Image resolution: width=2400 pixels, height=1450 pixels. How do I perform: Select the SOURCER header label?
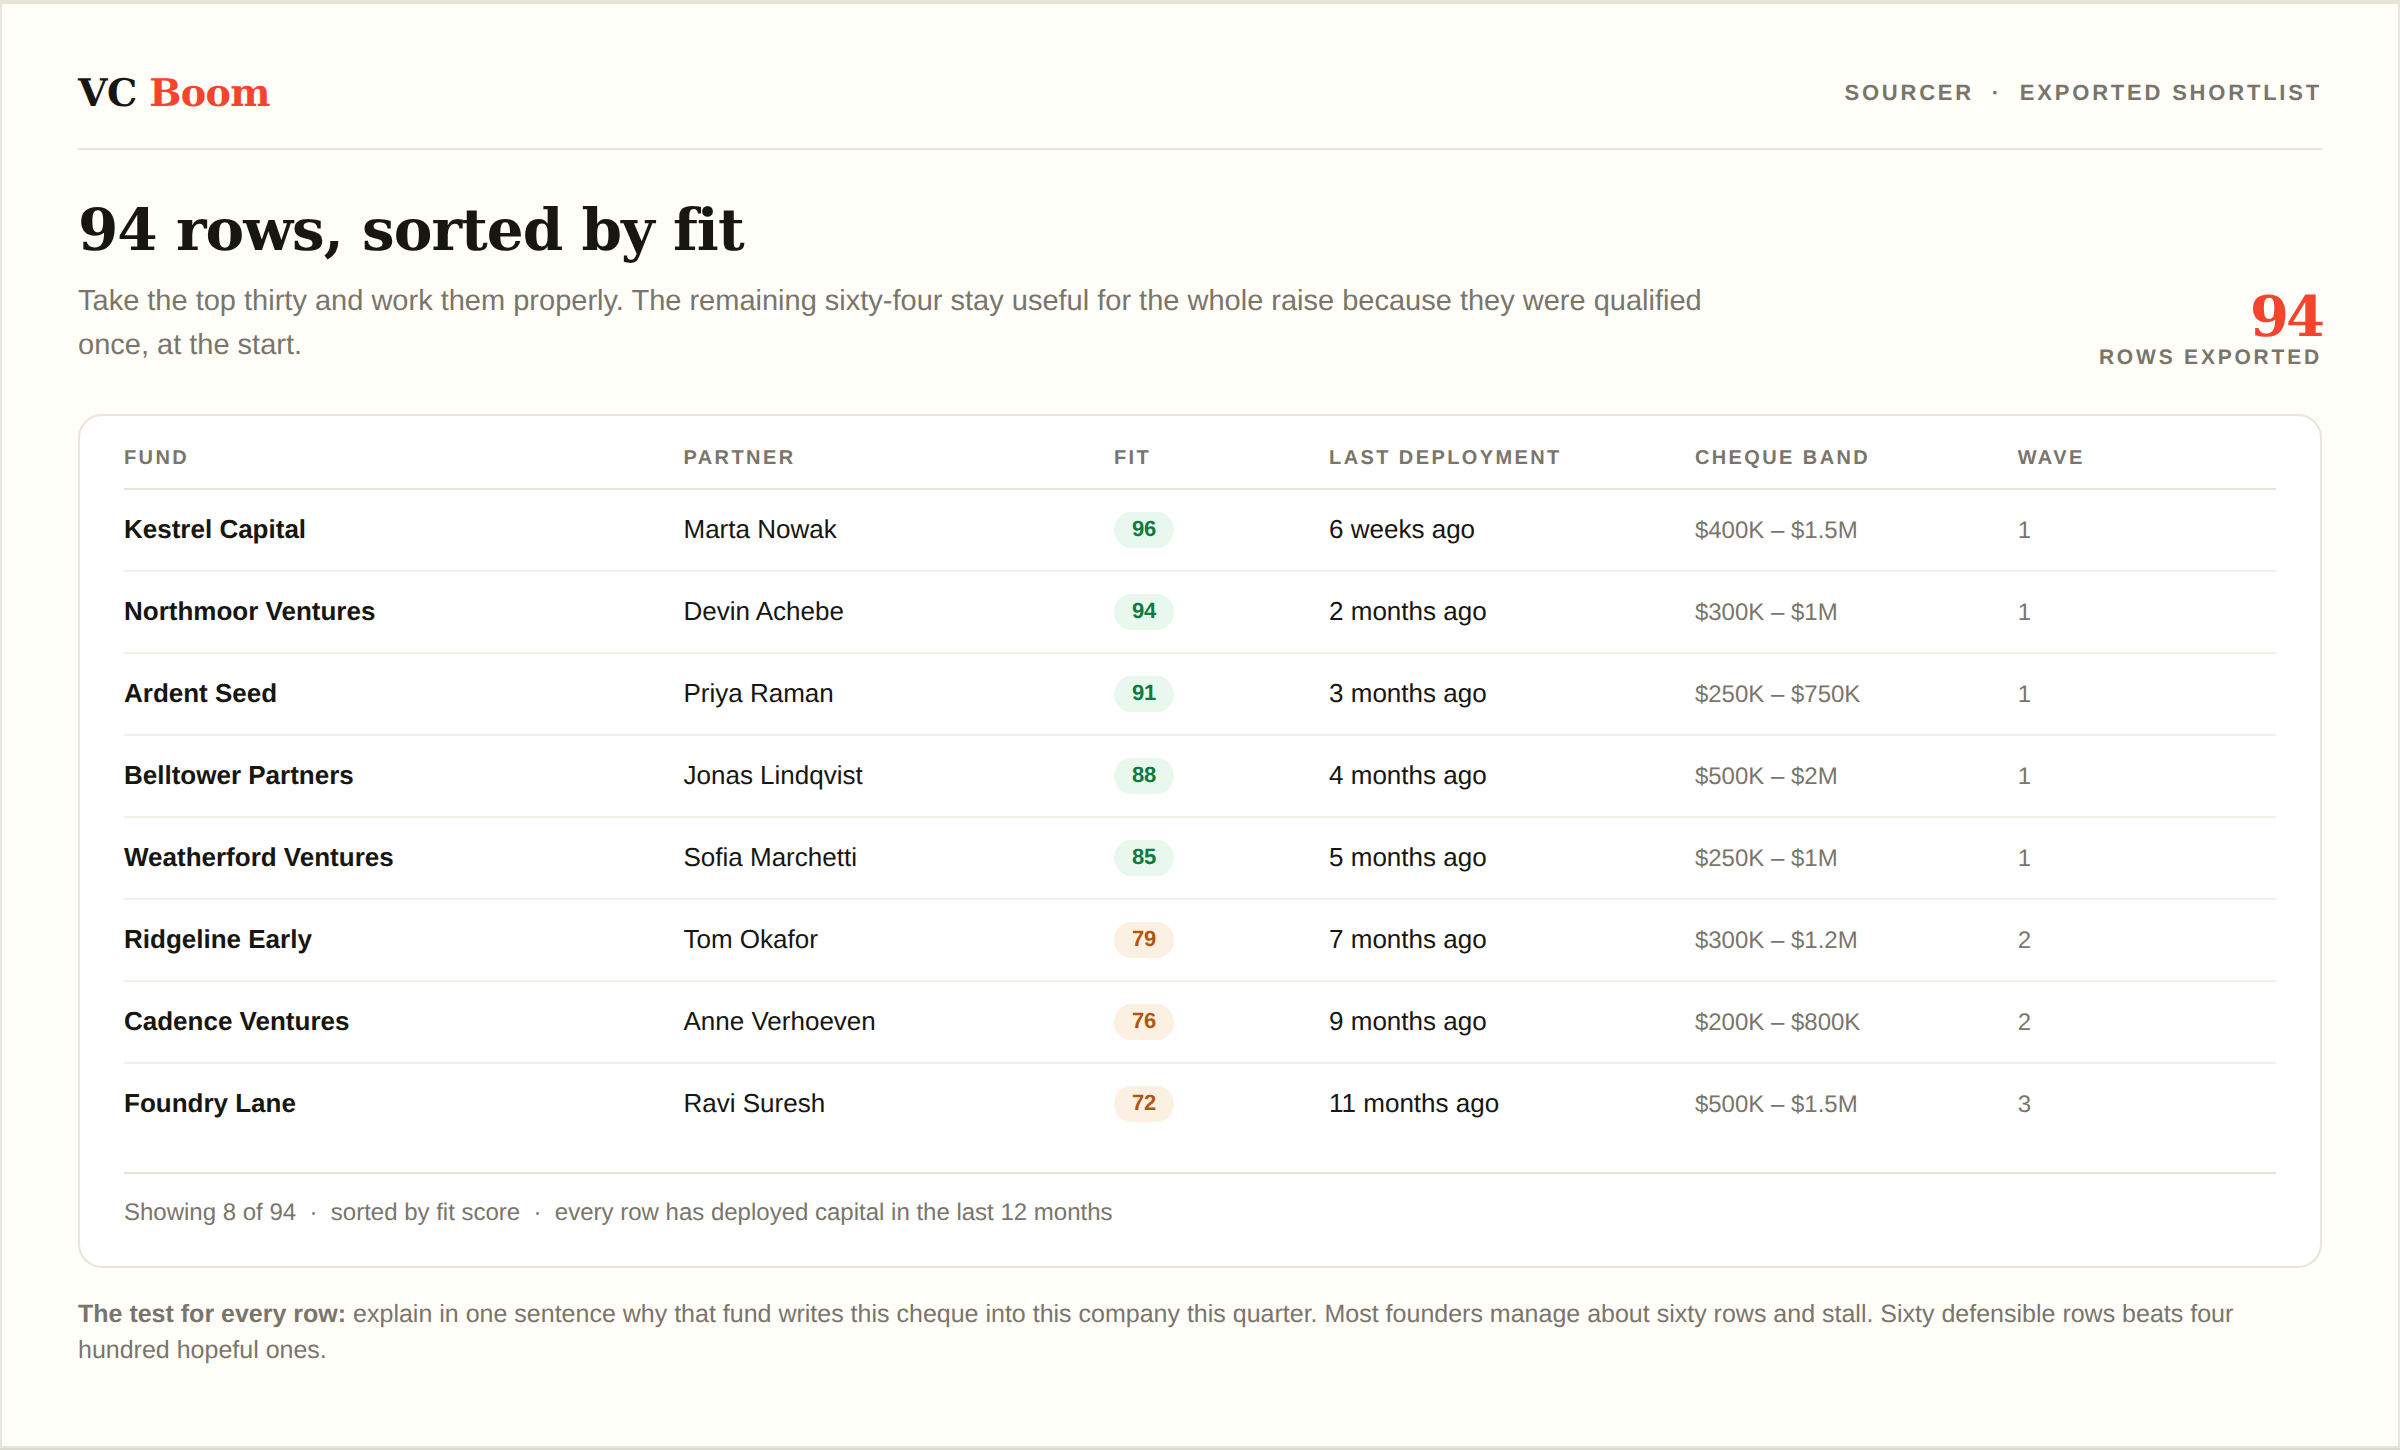(1908, 93)
